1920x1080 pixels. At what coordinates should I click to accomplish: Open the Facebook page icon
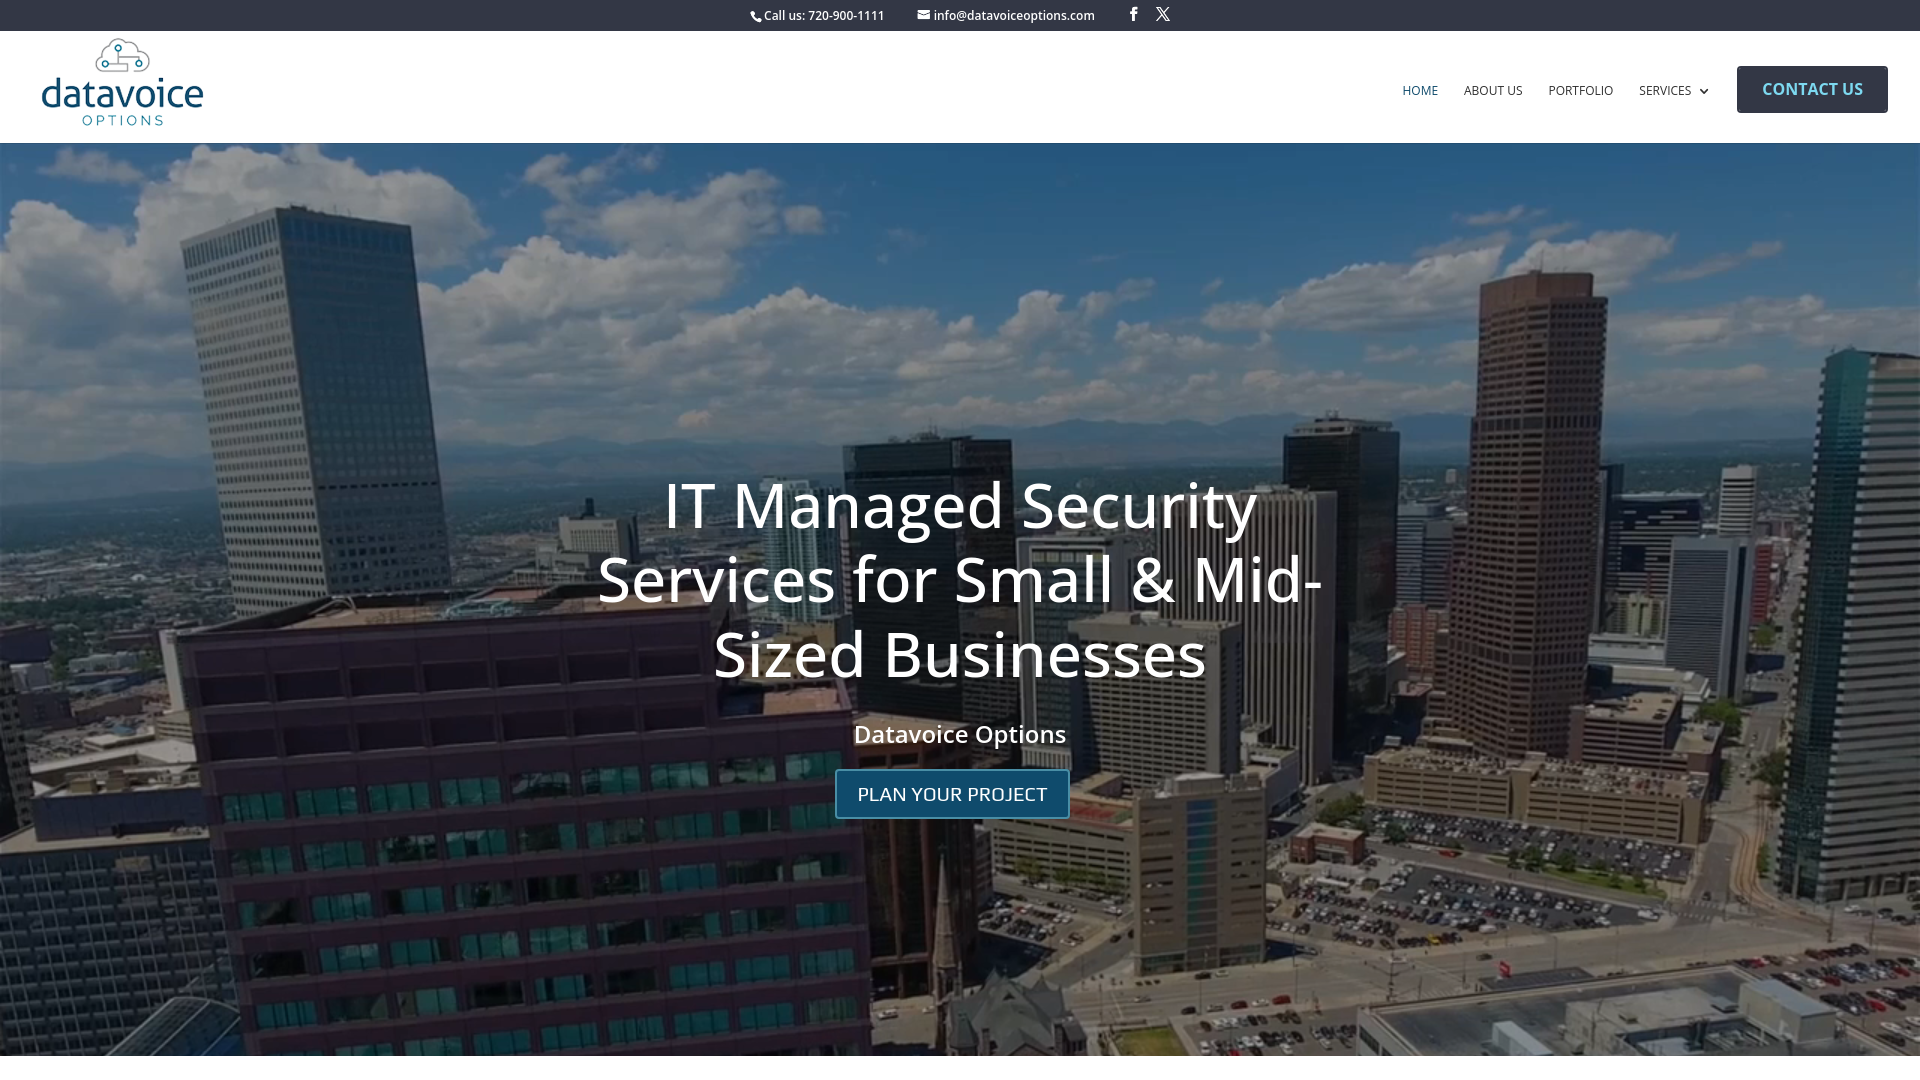(1133, 14)
